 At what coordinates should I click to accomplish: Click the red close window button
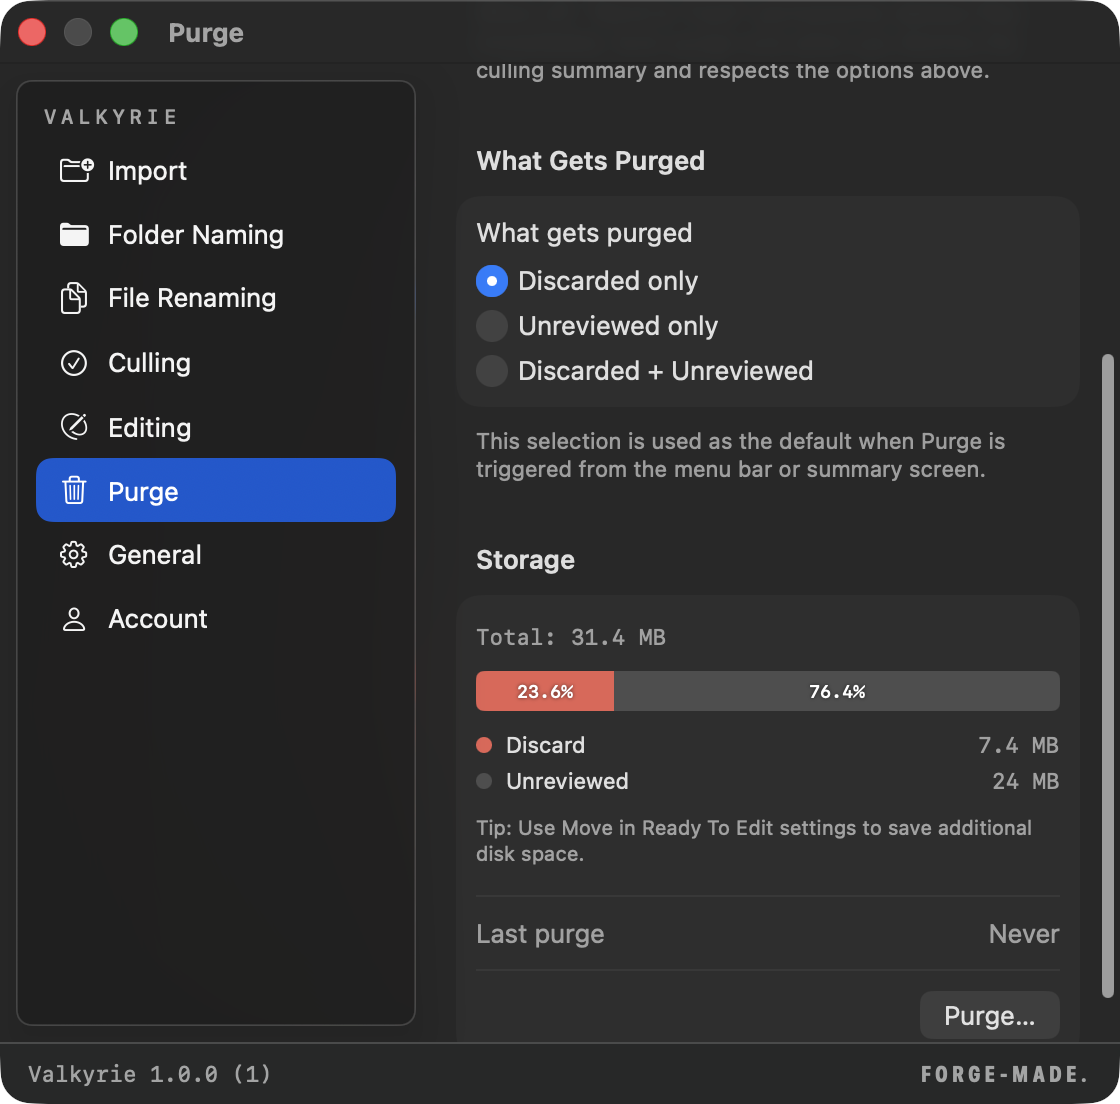pos(32,32)
